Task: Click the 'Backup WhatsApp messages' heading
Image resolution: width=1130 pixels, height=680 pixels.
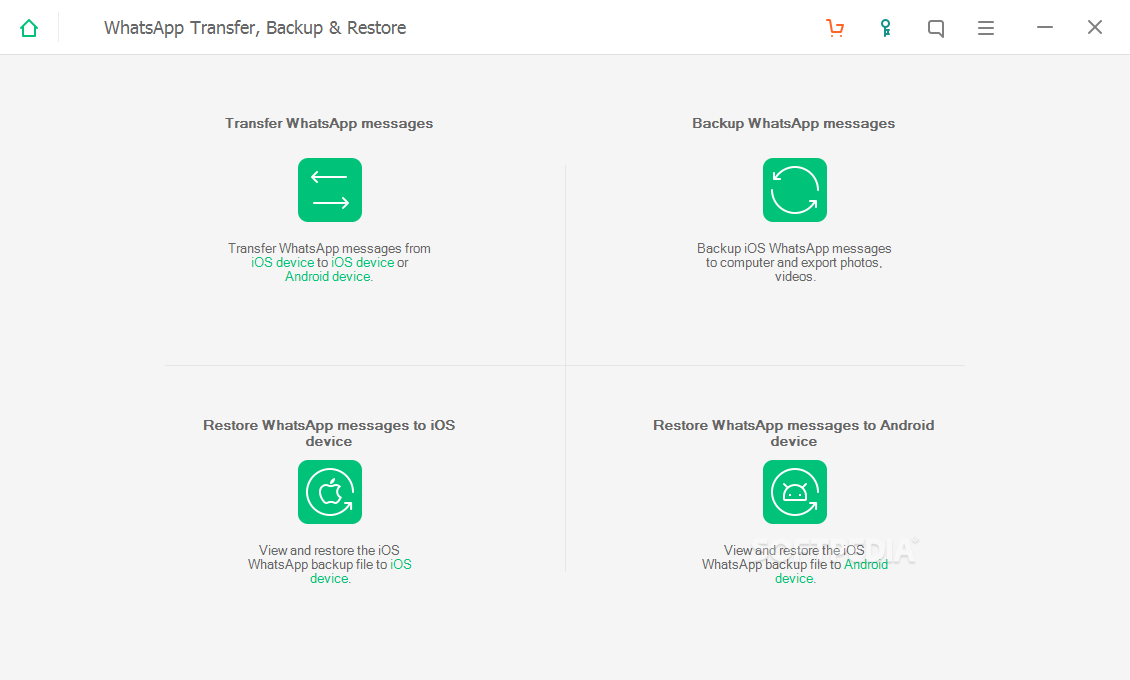Action: (x=793, y=123)
